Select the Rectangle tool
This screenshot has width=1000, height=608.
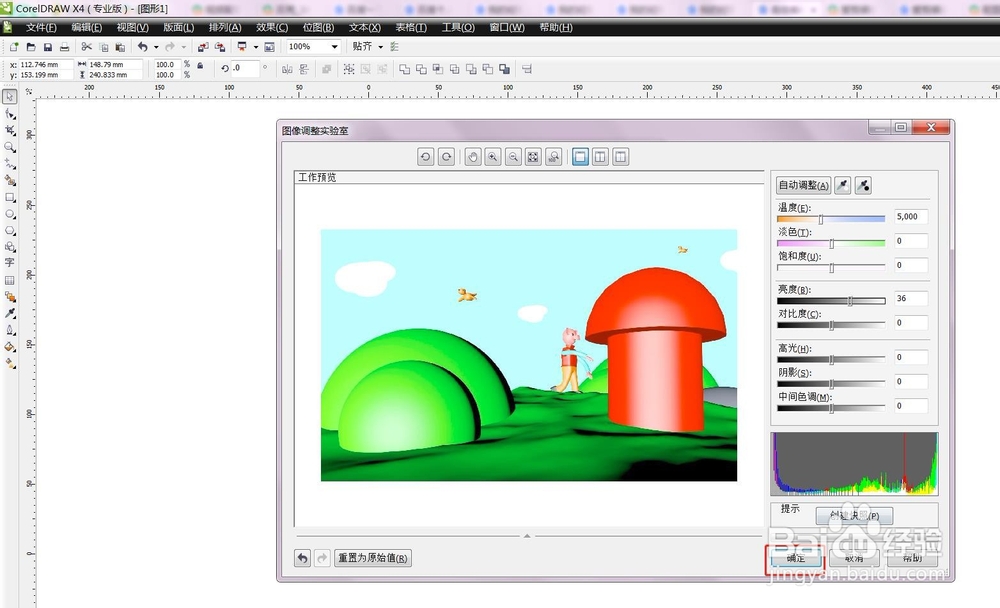click(10, 198)
